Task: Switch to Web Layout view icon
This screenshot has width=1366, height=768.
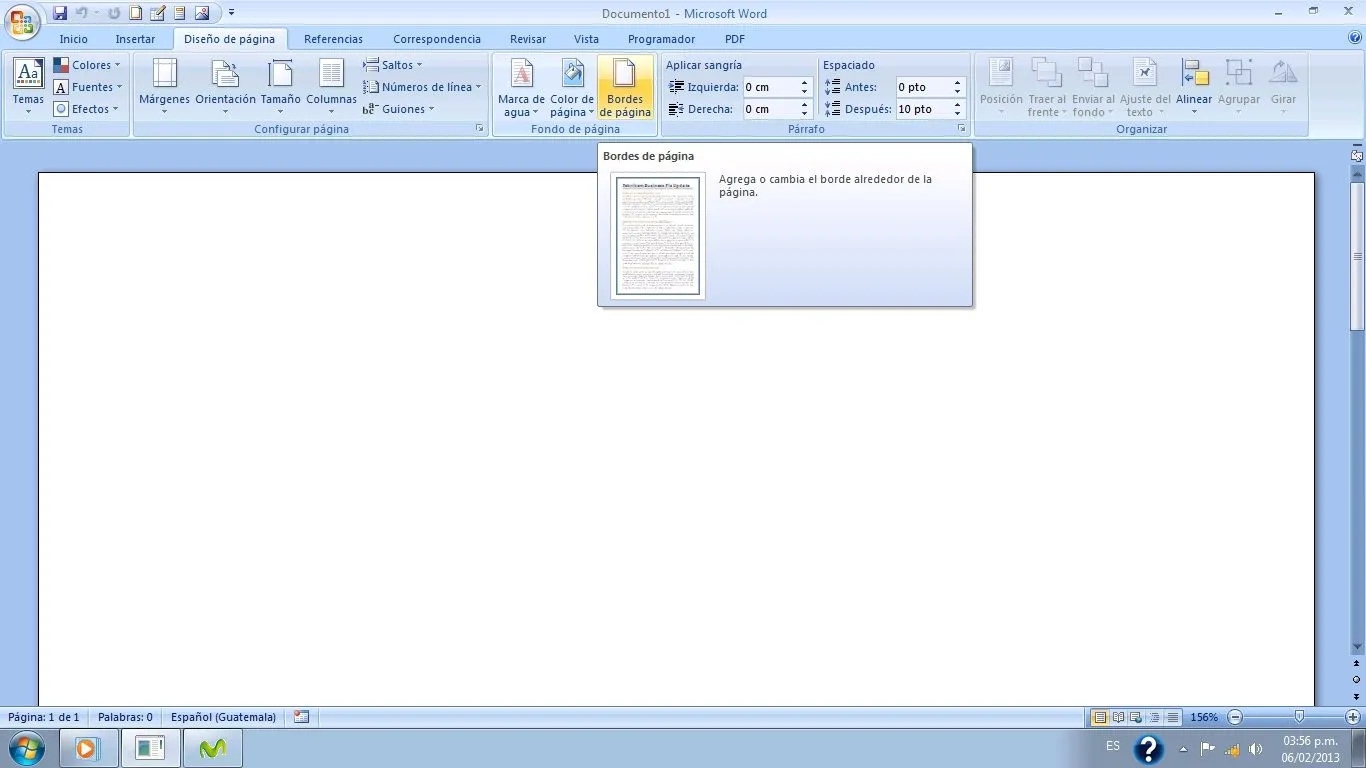Action: (1136, 717)
